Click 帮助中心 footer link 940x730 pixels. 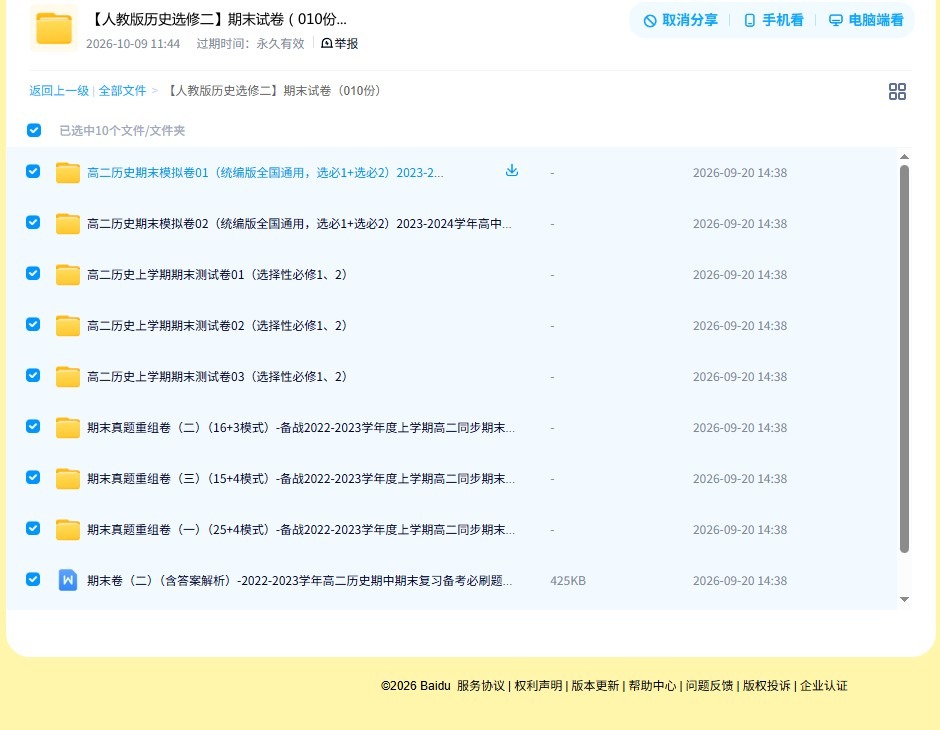pos(652,686)
